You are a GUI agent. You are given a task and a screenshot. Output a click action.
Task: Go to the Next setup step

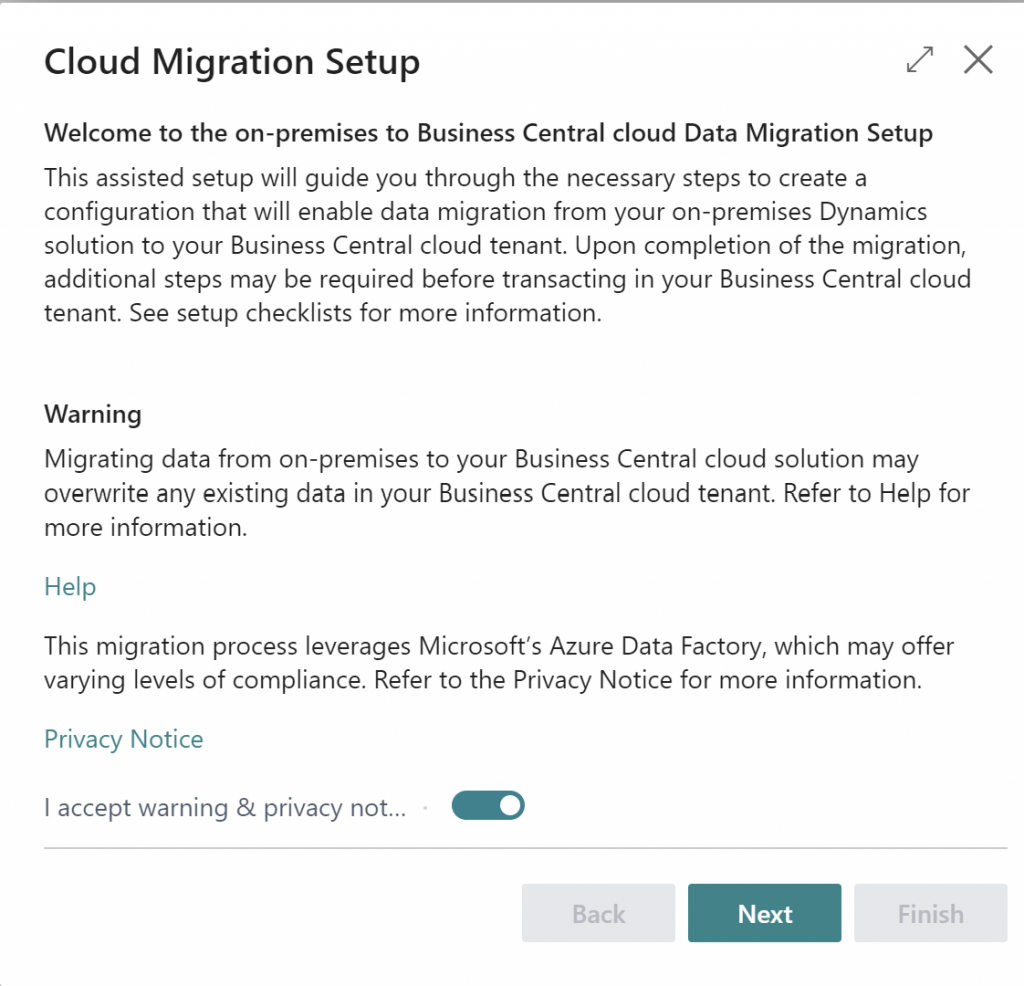point(764,913)
